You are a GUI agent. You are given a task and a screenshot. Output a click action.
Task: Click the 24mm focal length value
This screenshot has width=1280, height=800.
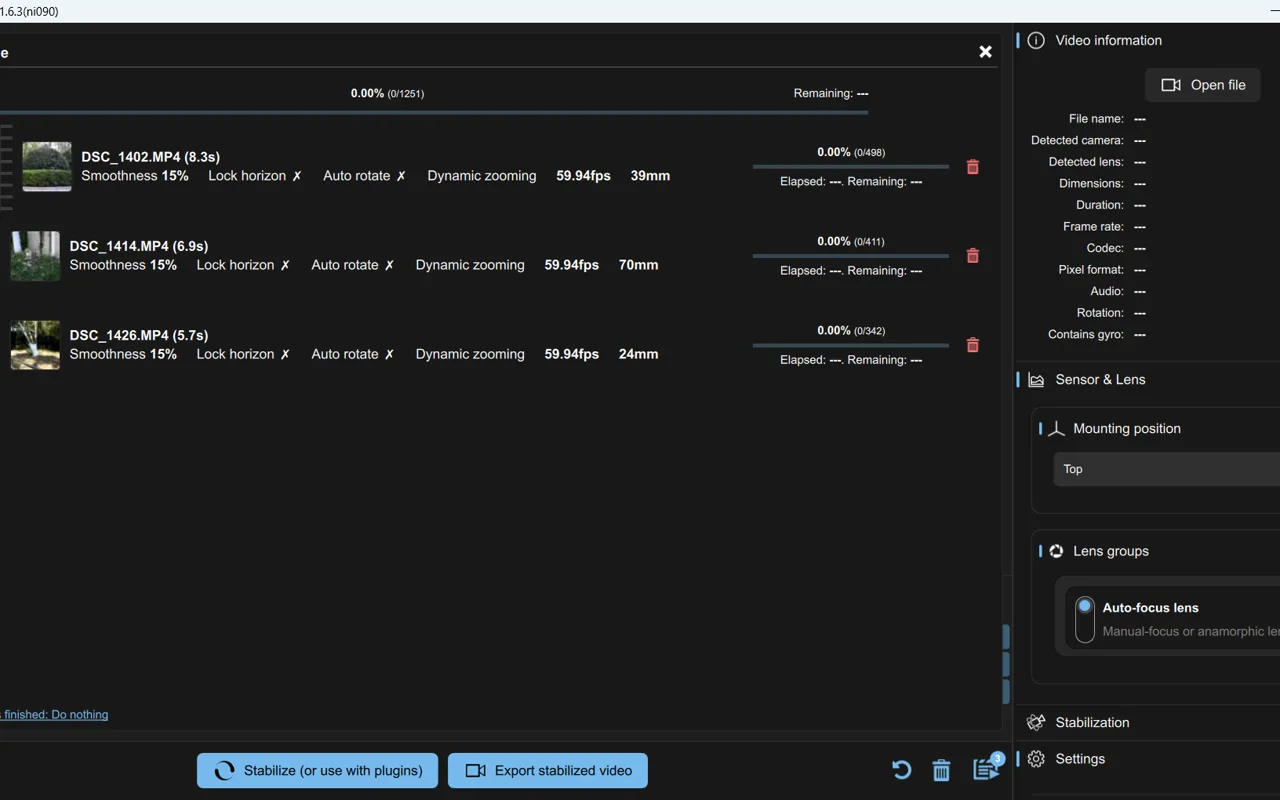click(x=638, y=354)
